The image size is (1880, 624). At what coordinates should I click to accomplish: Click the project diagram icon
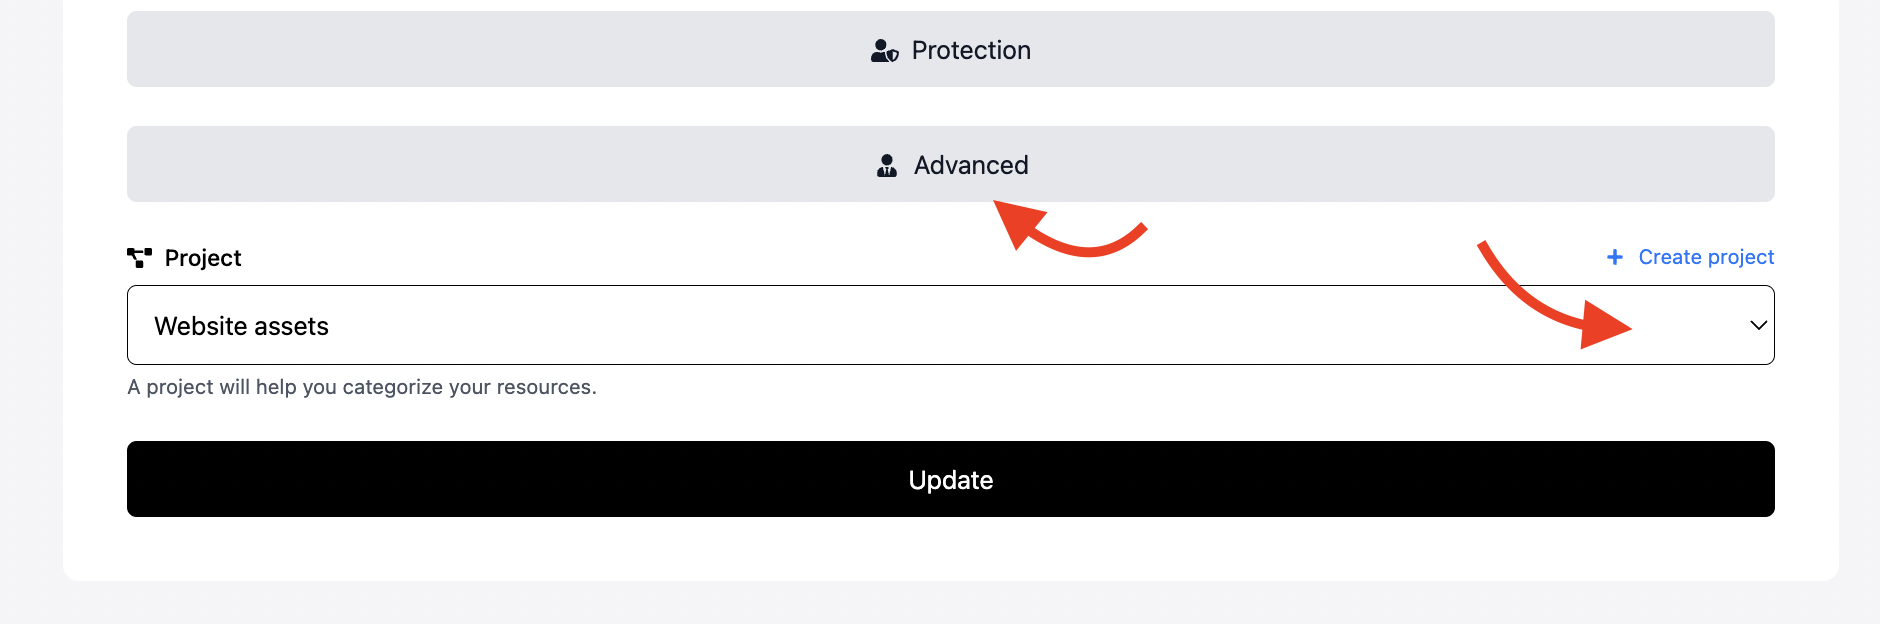(140, 258)
